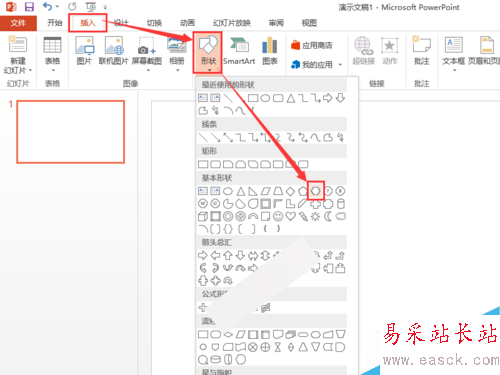Open the 审阅 review tab

(276, 23)
